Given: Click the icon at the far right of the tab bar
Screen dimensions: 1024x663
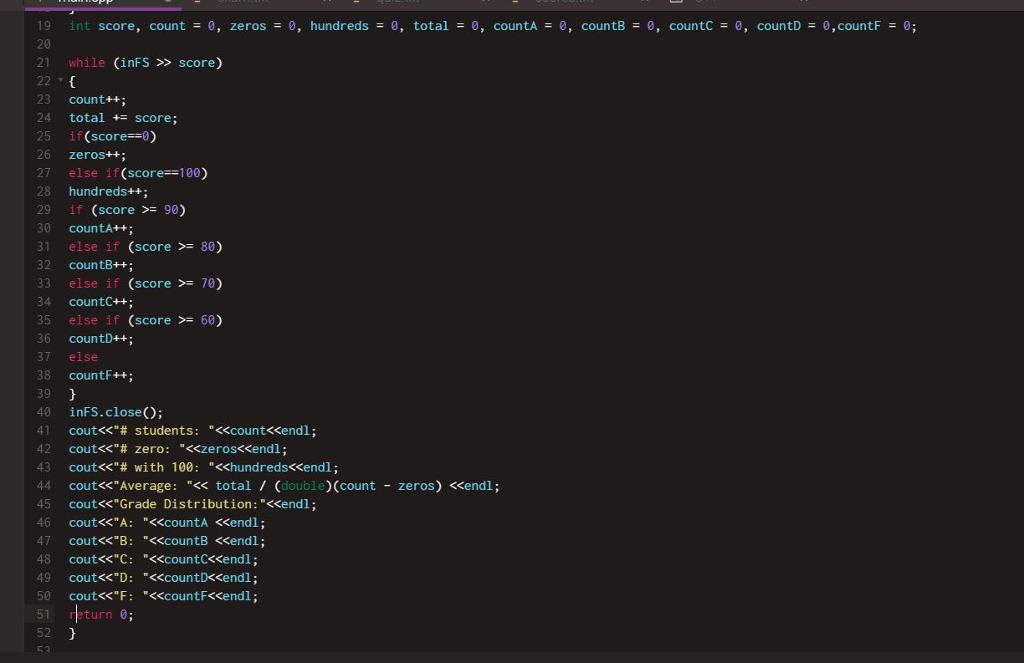Looking at the screenshot, I should pos(803,4).
